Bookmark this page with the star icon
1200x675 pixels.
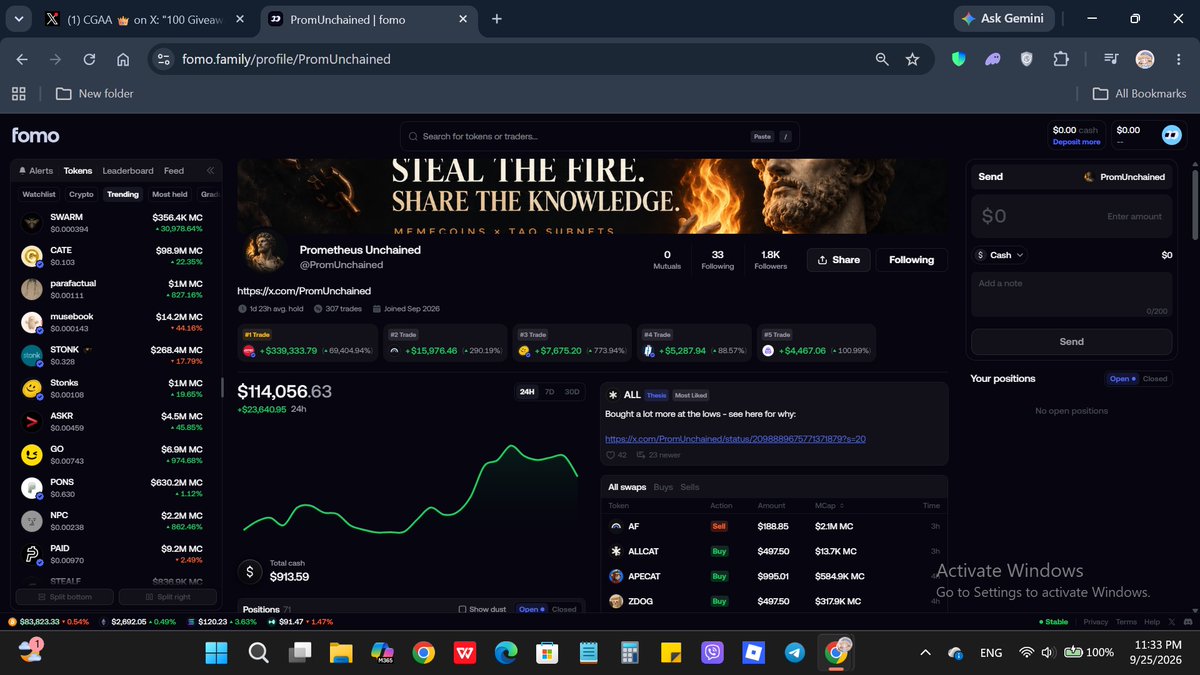pos(912,59)
